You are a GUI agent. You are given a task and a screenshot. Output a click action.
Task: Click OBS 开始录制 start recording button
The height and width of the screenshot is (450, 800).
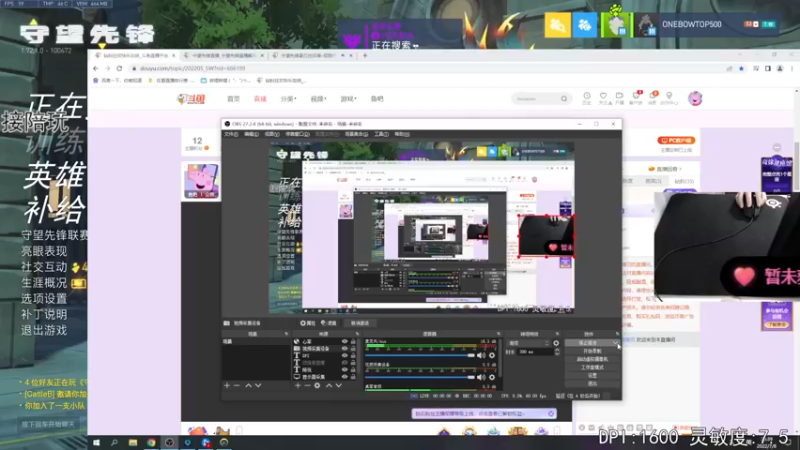(x=592, y=351)
